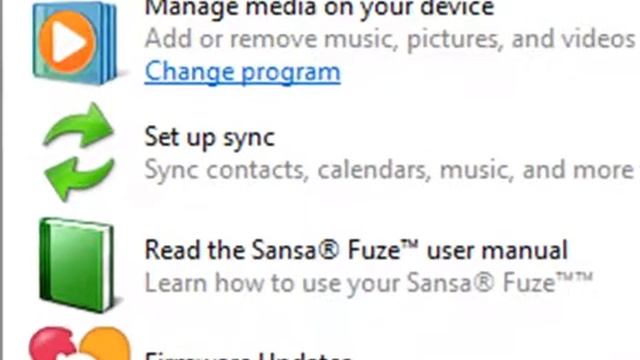Click the word 'program' in Change program

291,73
